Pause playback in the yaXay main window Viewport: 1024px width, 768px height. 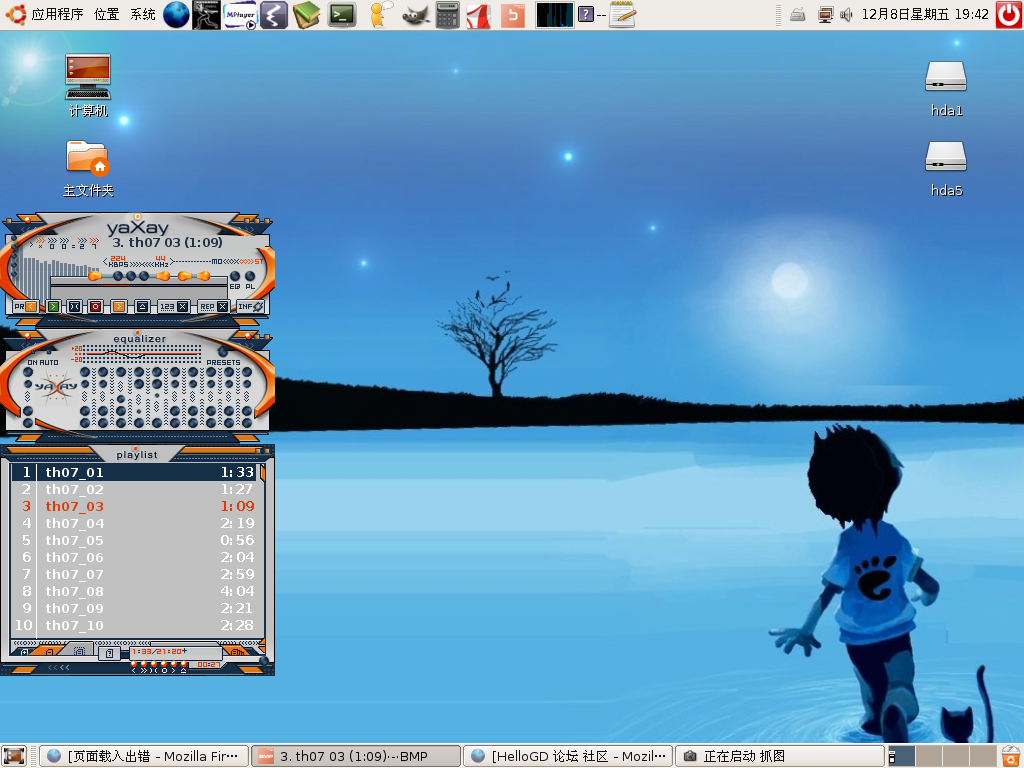74,306
